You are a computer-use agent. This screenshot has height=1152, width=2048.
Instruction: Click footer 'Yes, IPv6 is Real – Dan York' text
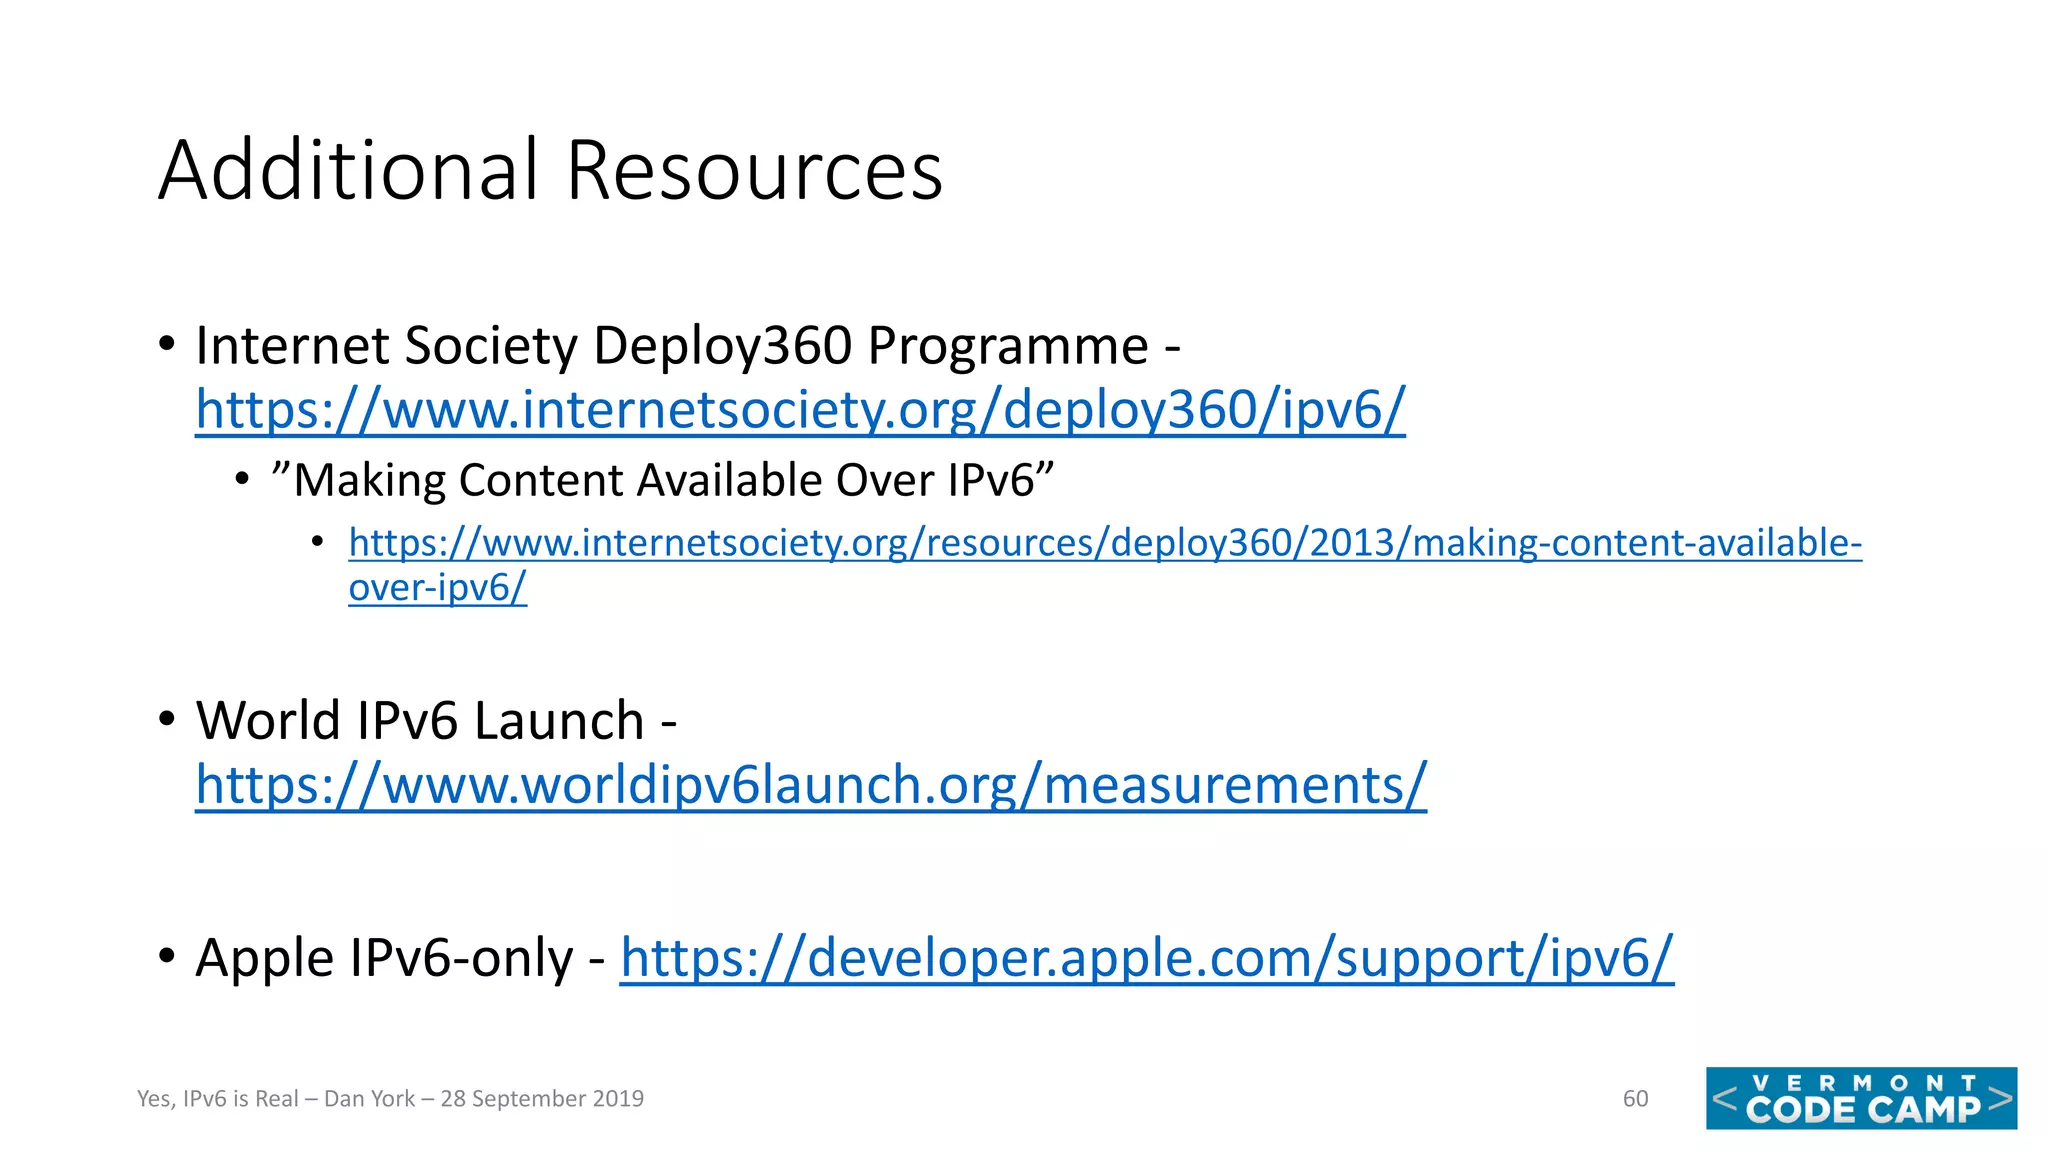pyautogui.click(x=276, y=1098)
